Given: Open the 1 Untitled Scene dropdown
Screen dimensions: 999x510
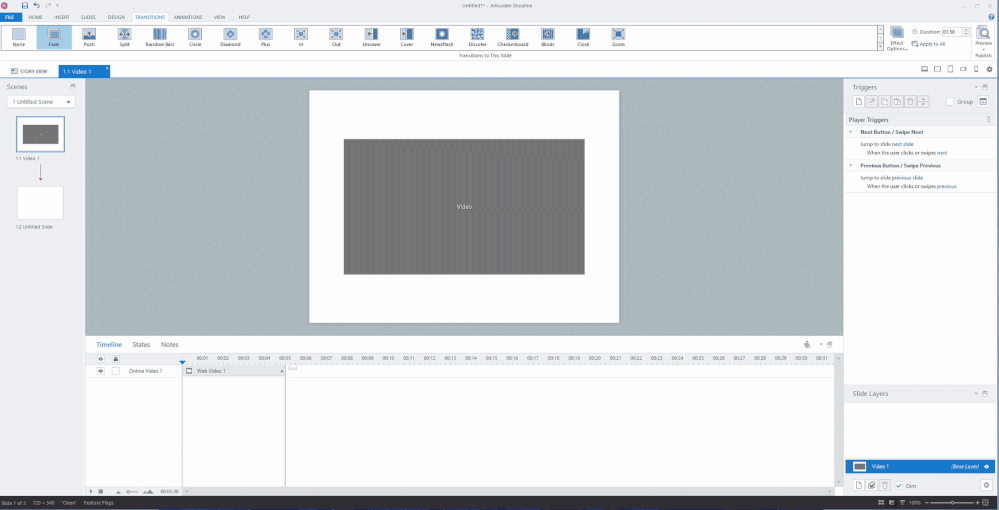Looking at the screenshot, I should (41, 102).
